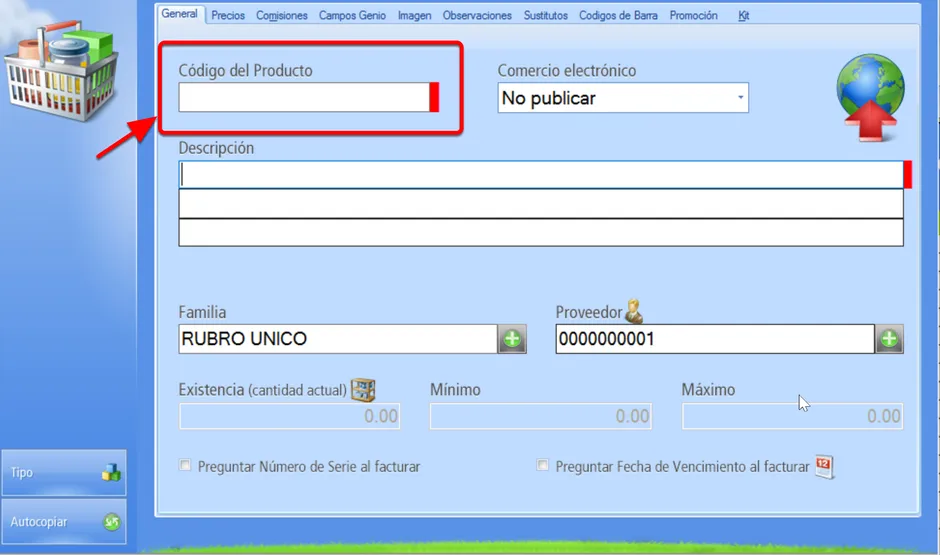Switch to the Imagen tab
Image resolution: width=940 pixels, height=555 pixels.
click(x=414, y=16)
